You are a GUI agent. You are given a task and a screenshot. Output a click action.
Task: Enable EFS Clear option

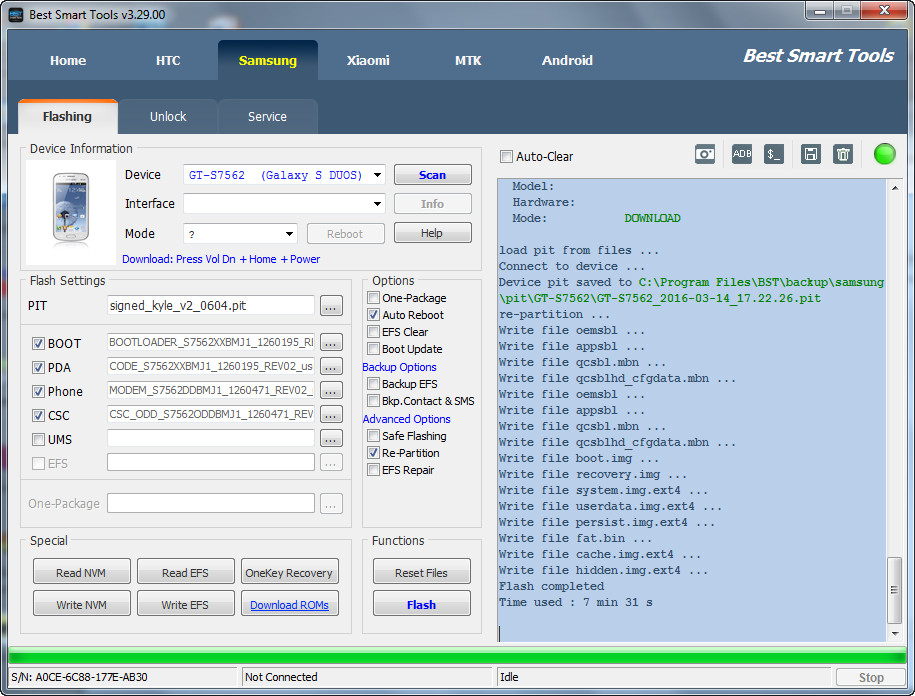373,331
